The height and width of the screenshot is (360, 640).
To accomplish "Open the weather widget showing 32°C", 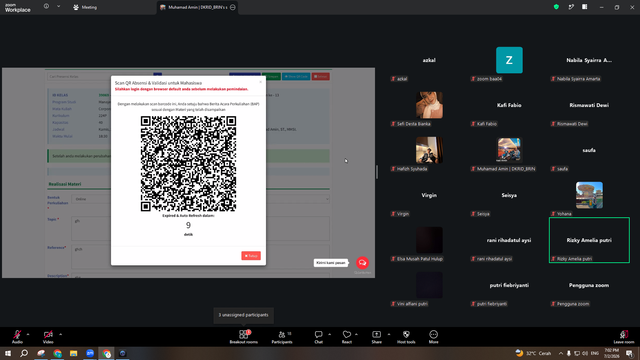I will click(533, 353).
